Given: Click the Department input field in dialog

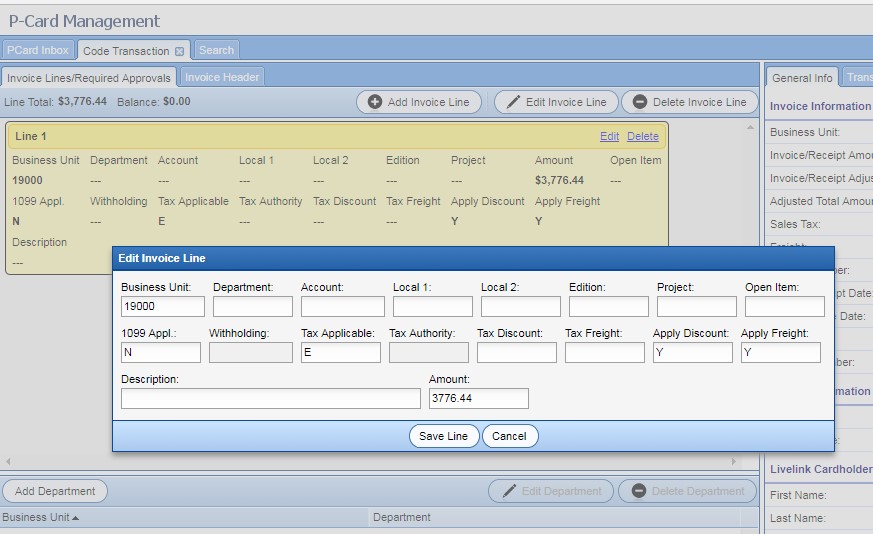Looking at the screenshot, I should 253,306.
